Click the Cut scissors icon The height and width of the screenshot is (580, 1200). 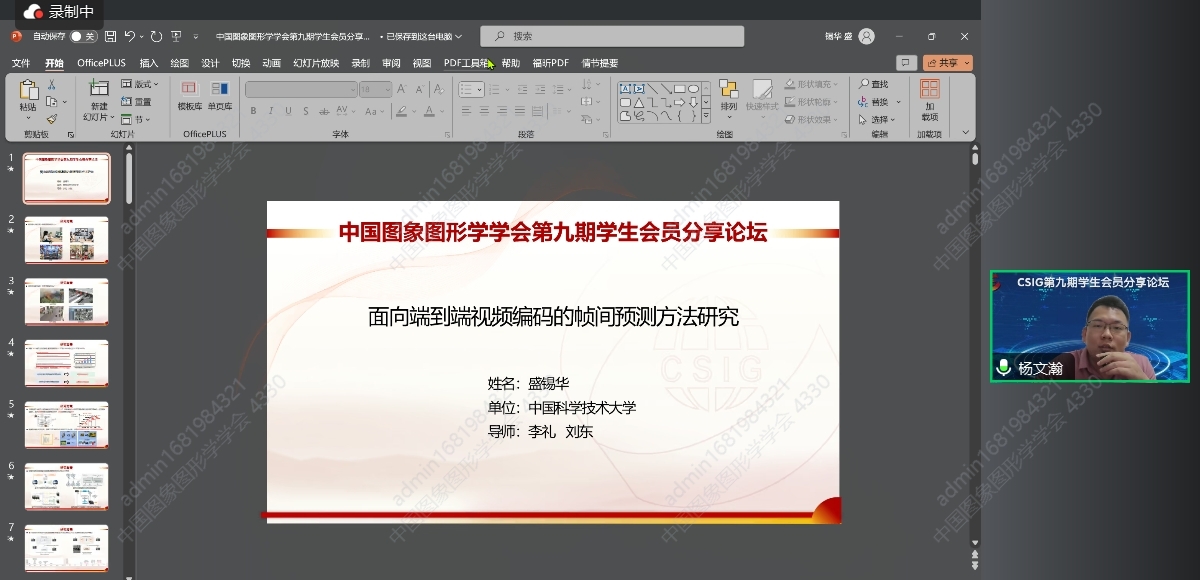[x=52, y=86]
